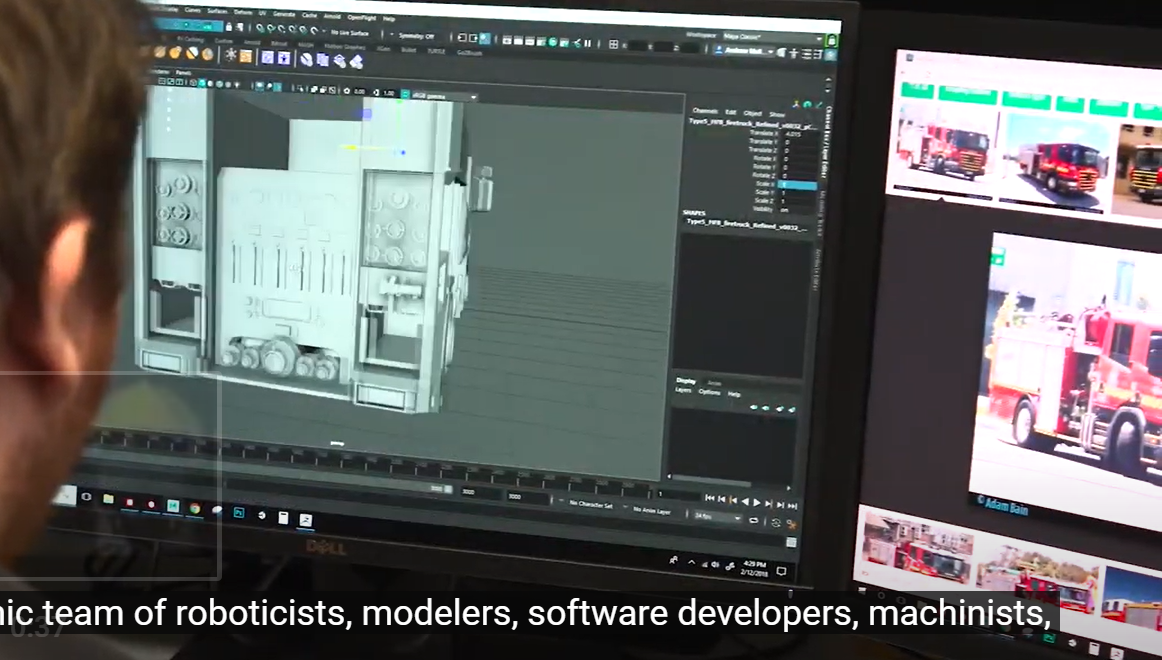Screen dimensions: 1162x660
Task: Switch to Display tab in Layer Editor
Action: (686, 381)
